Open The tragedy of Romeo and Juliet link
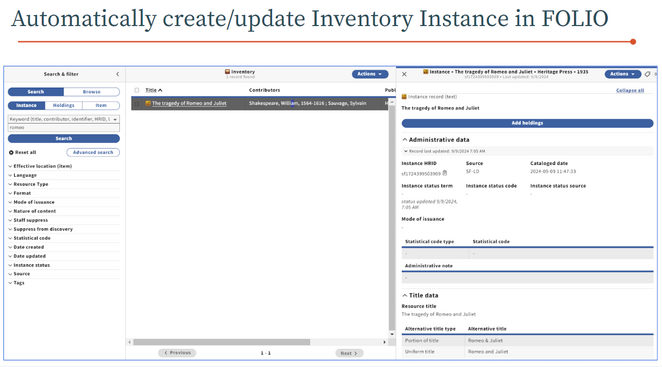Screen dimensions: 662x367 click(x=189, y=103)
